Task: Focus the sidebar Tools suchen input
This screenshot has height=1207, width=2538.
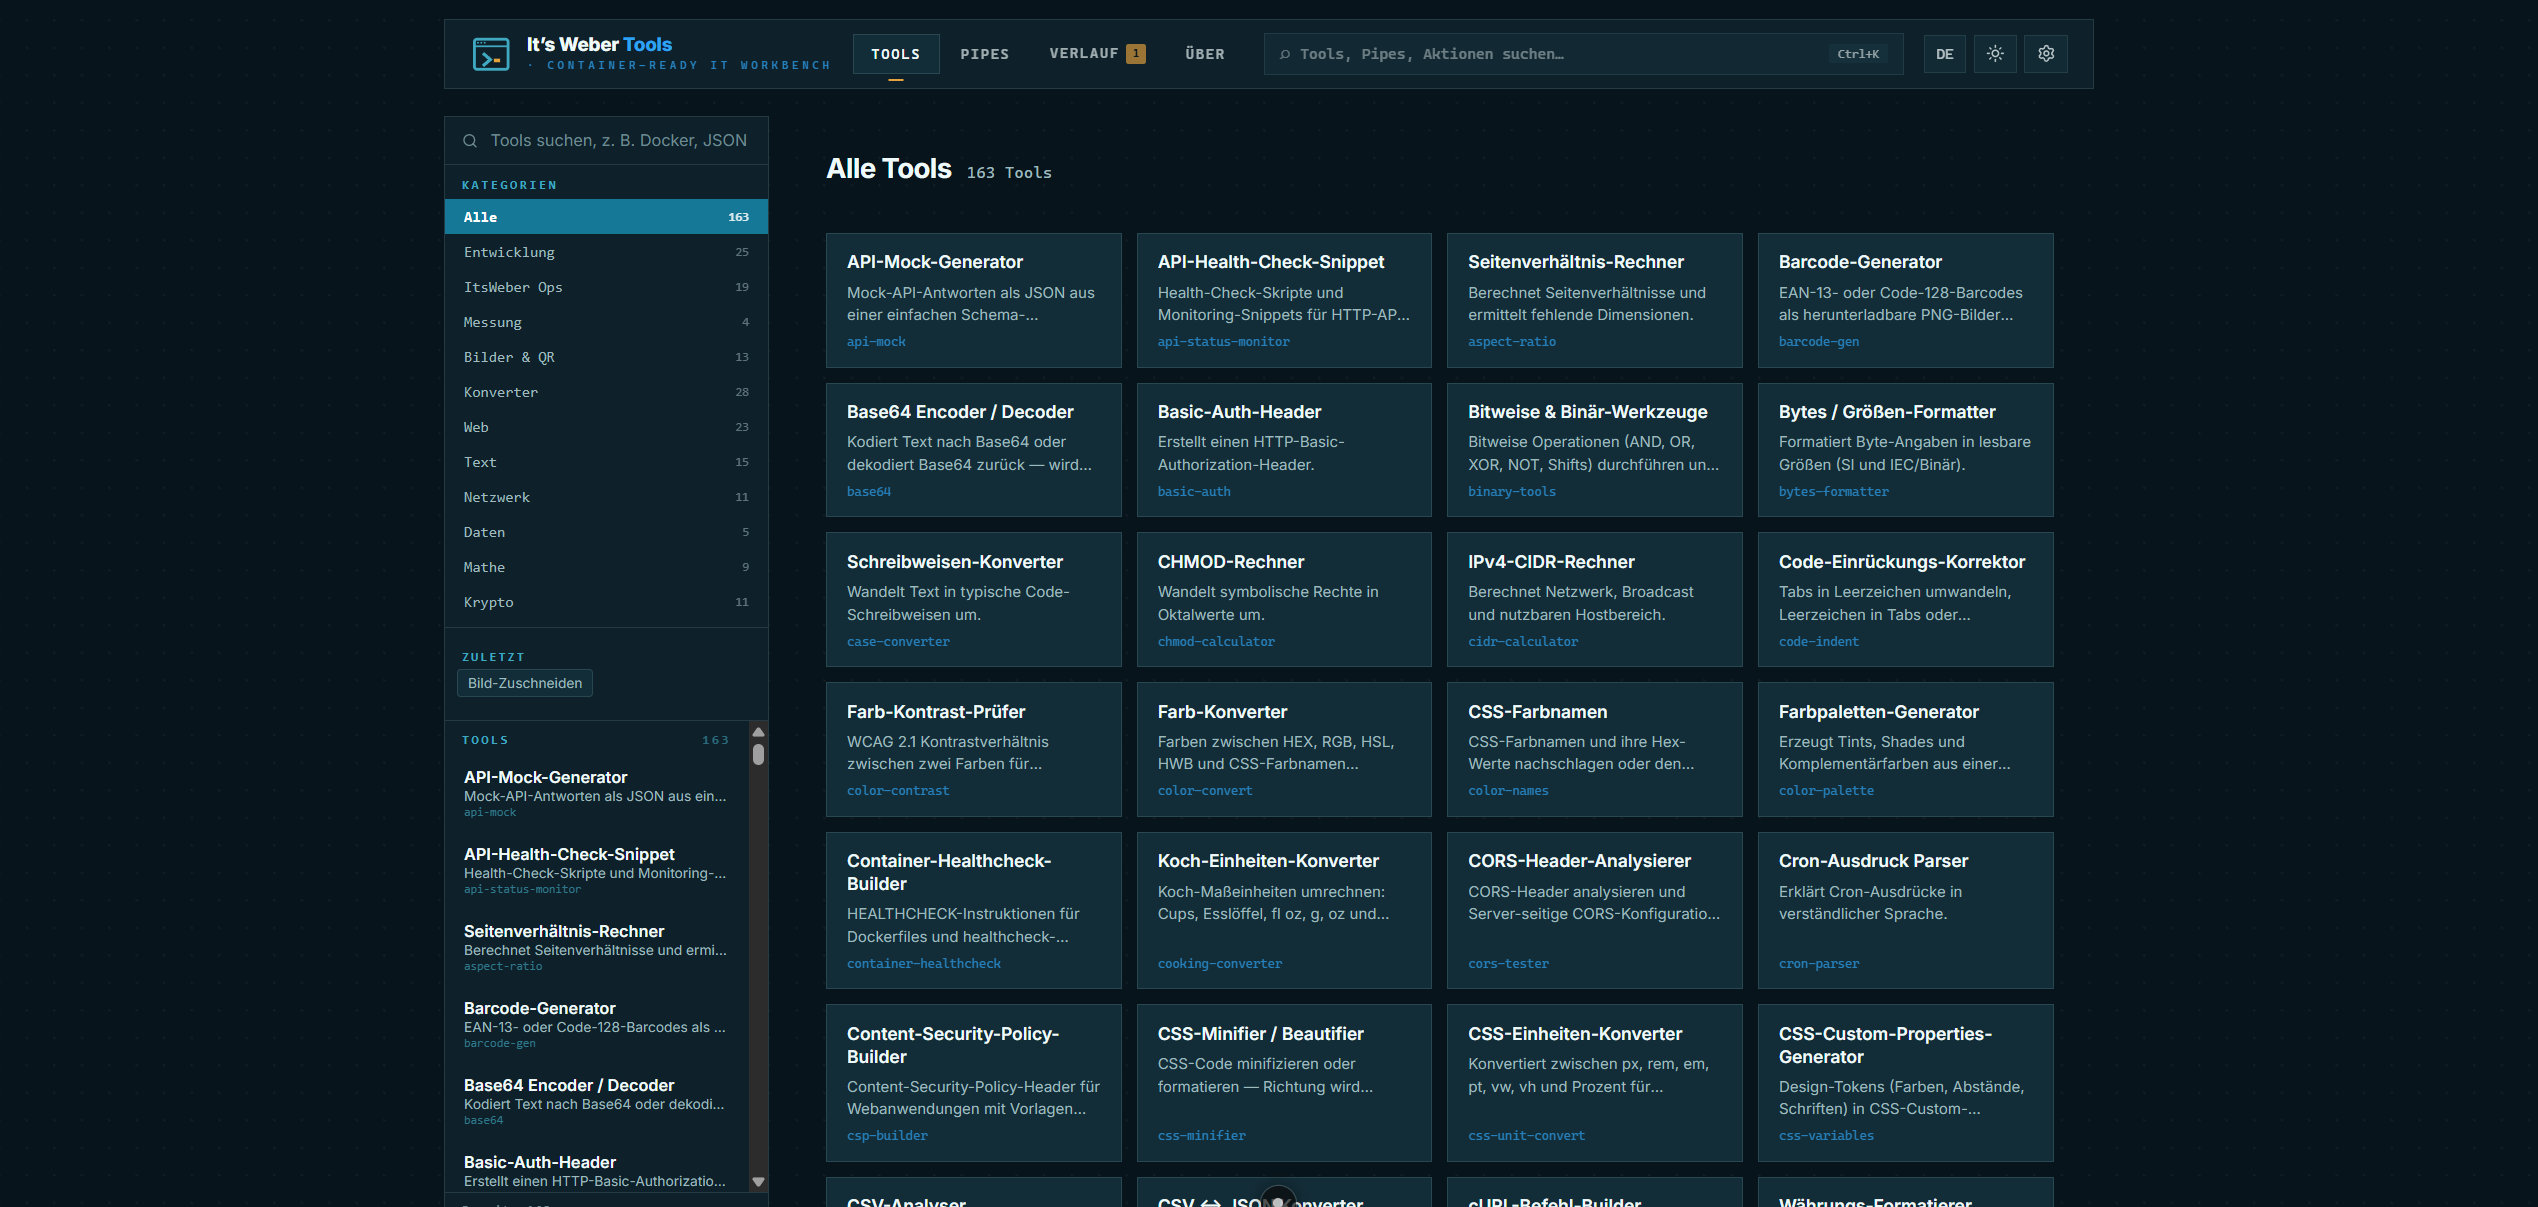Action: [606, 141]
